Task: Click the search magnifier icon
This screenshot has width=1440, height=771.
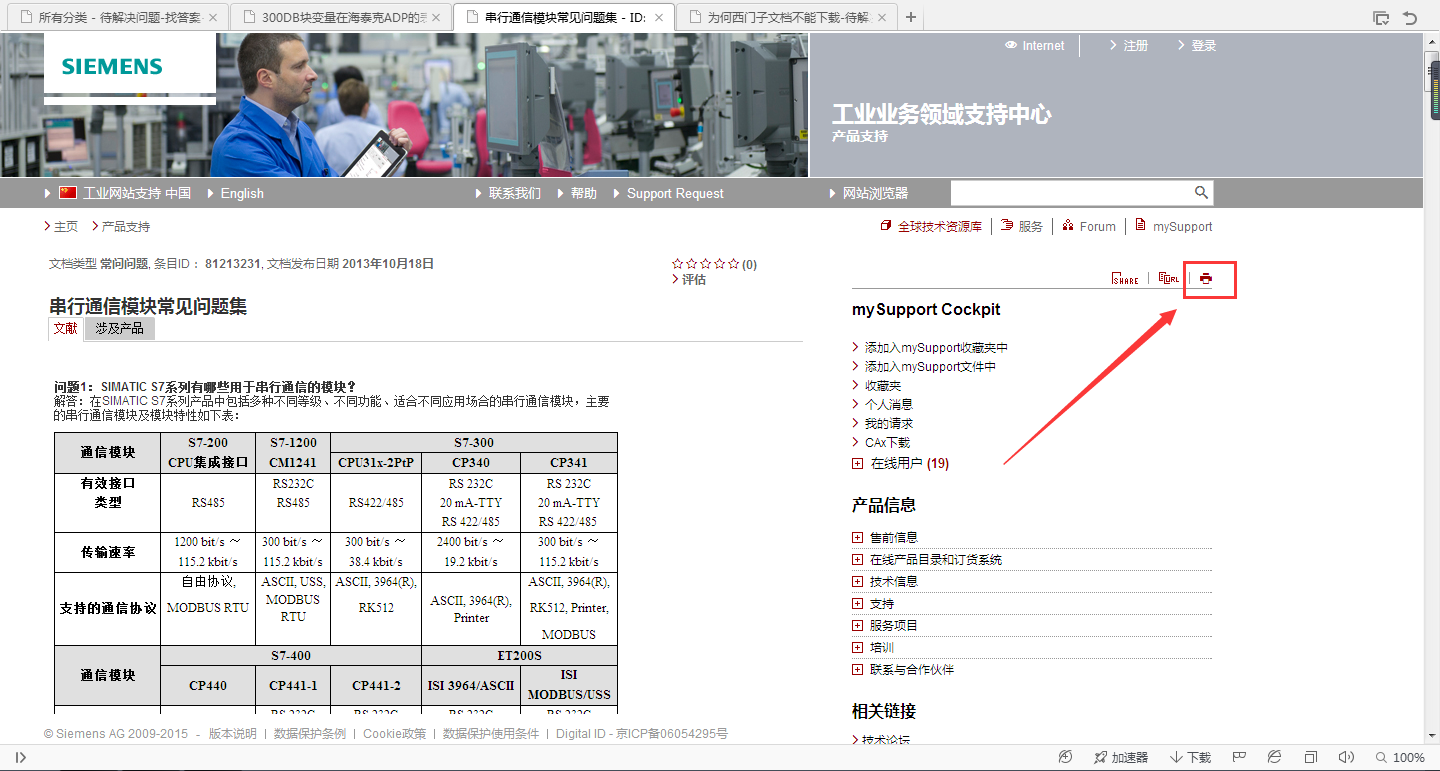Action: click(1201, 193)
